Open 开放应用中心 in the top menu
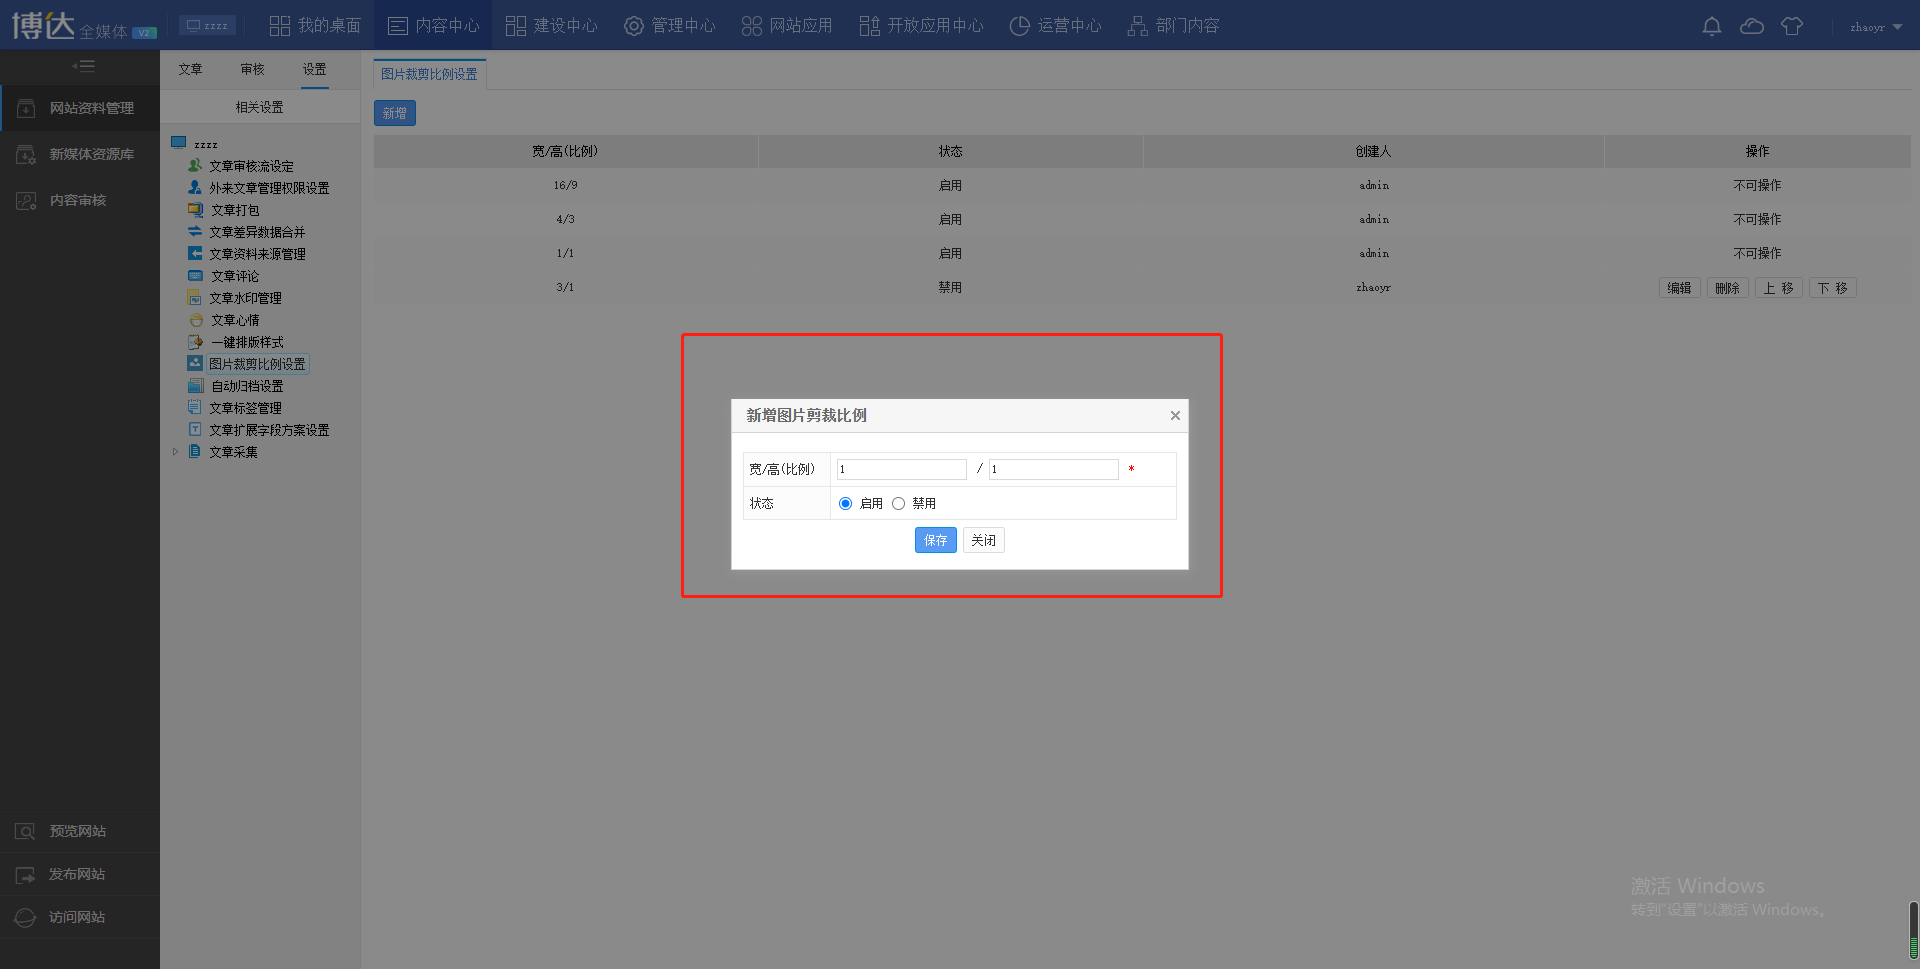Image resolution: width=1920 pixels, height=969 pixels. pos(921,25)
